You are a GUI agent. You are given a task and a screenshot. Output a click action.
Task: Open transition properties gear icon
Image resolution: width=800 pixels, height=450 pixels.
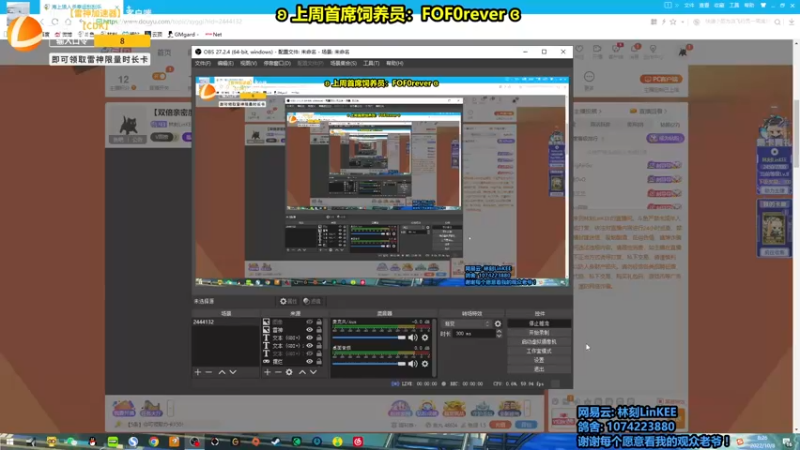pos(498,323)
